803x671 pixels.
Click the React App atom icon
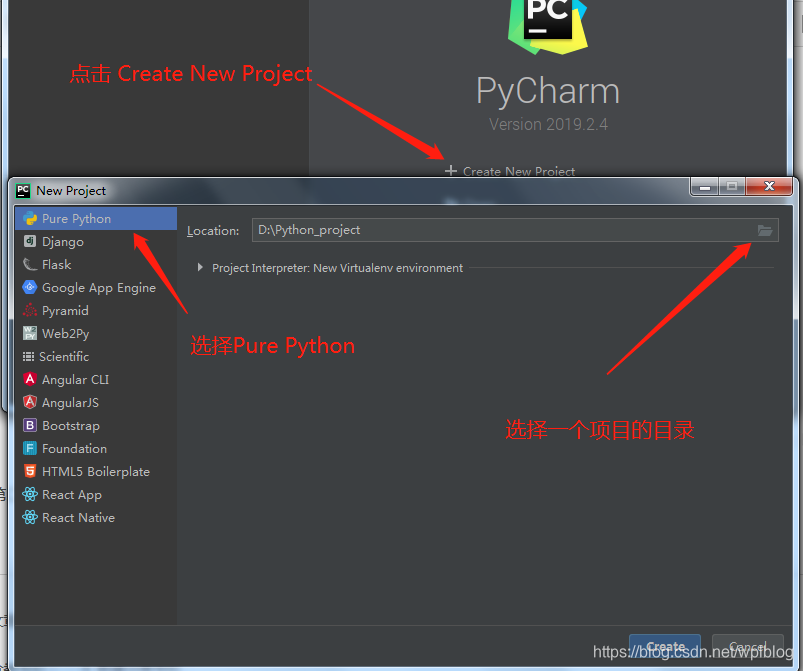[x=30, y=494]
